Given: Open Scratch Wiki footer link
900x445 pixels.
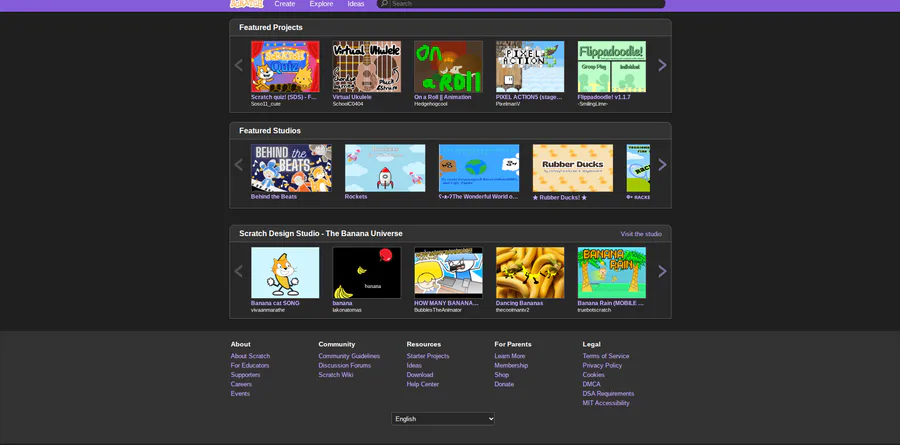Looking at the screenshot, I should pyautogui.click(x=336, y=375).
